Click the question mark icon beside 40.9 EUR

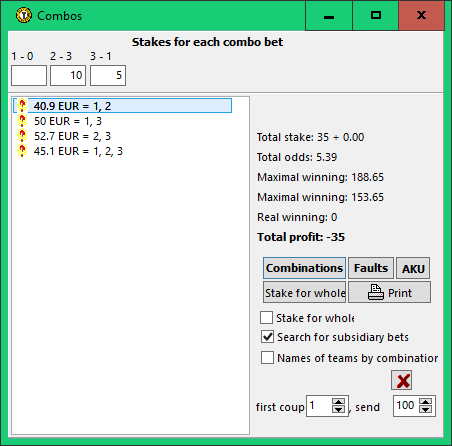coord(22,106)
